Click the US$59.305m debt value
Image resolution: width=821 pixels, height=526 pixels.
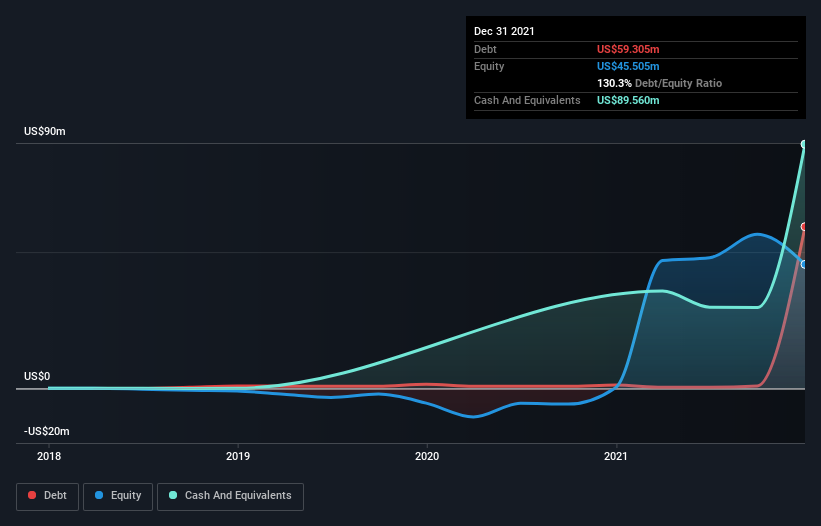click(628, 49)
